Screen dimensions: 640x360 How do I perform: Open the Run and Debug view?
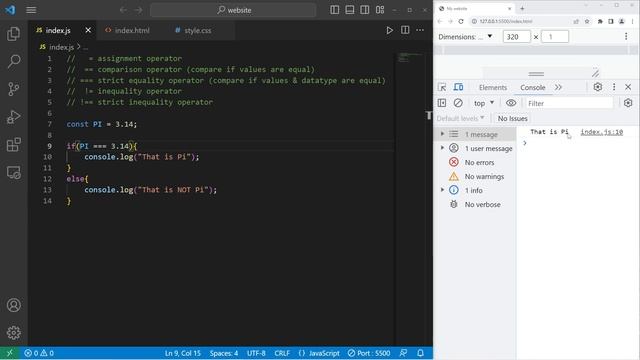pyautogui.click(x=13, y=117)
